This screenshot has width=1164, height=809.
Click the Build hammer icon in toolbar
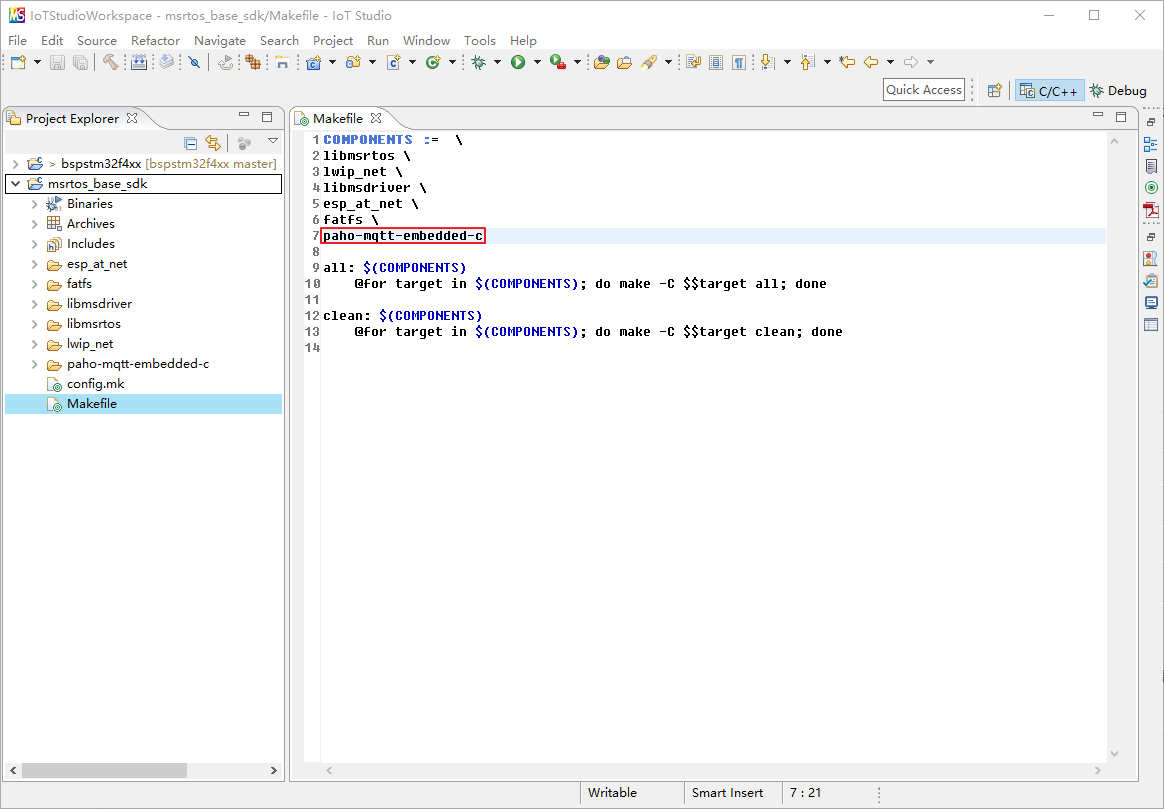pos(109,62)
